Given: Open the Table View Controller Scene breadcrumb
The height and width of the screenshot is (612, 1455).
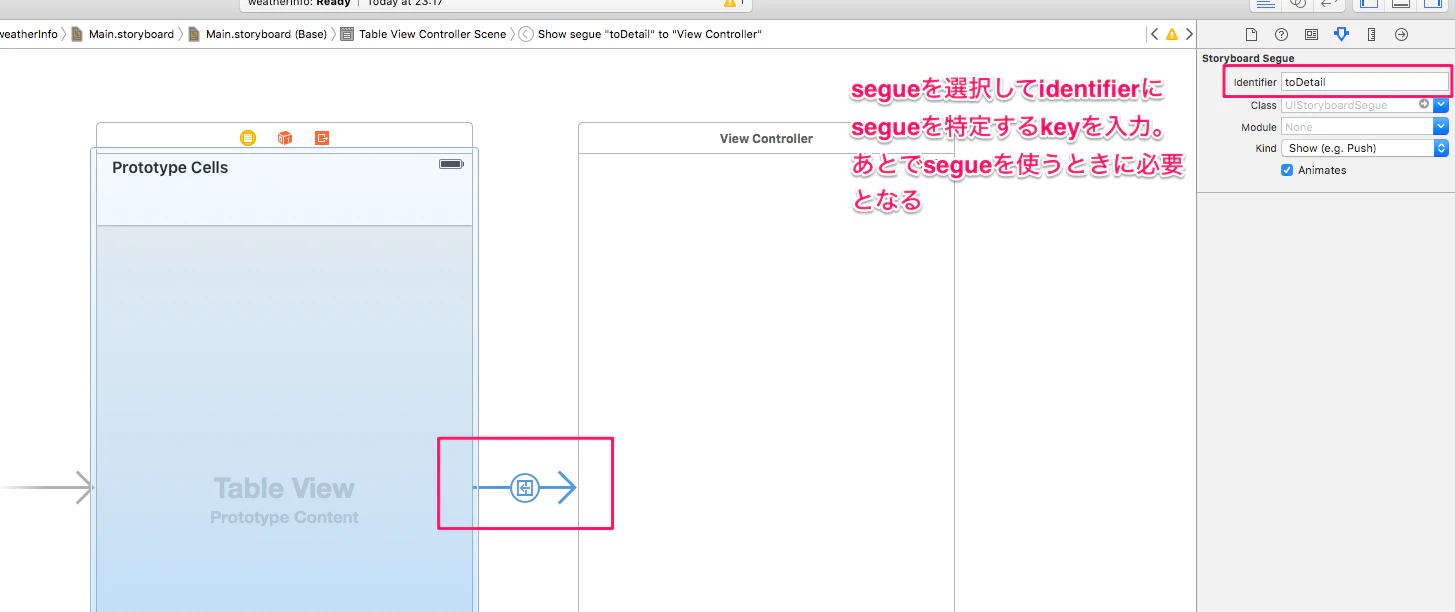Looking at the screenshot, I should click(x=424, y=34).
